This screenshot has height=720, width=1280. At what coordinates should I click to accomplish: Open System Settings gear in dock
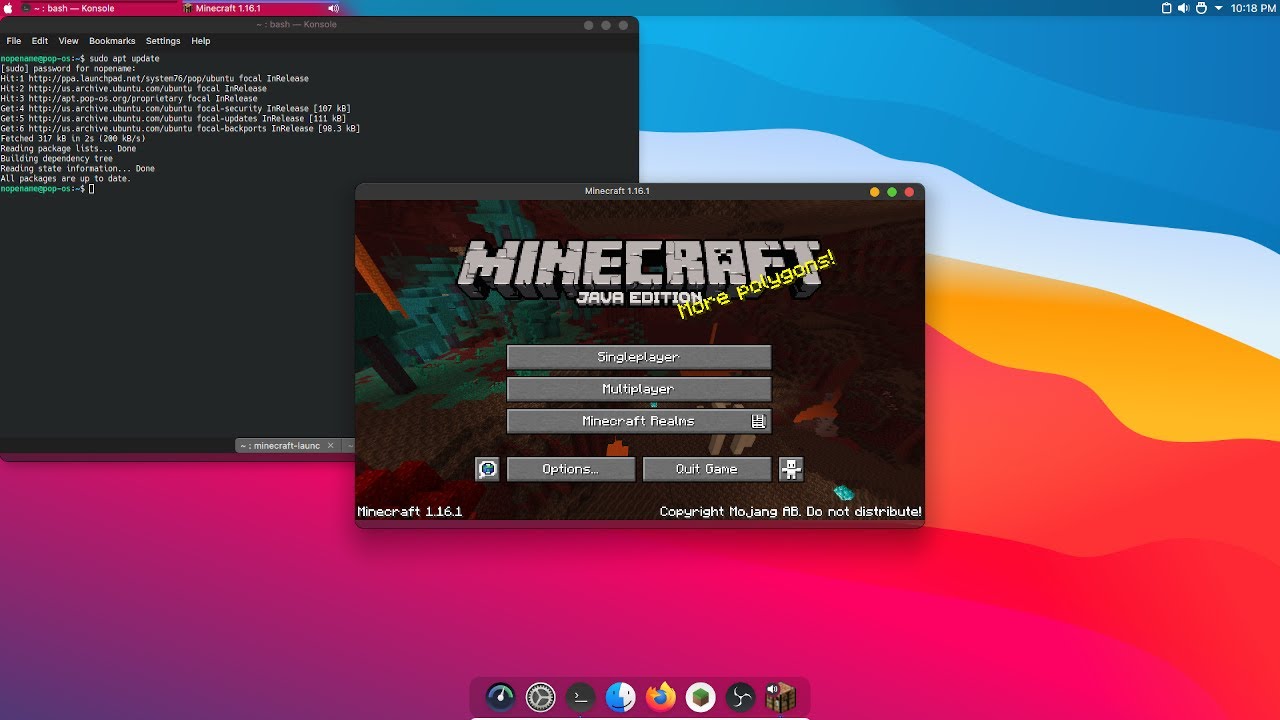click(x=541, y=696)
